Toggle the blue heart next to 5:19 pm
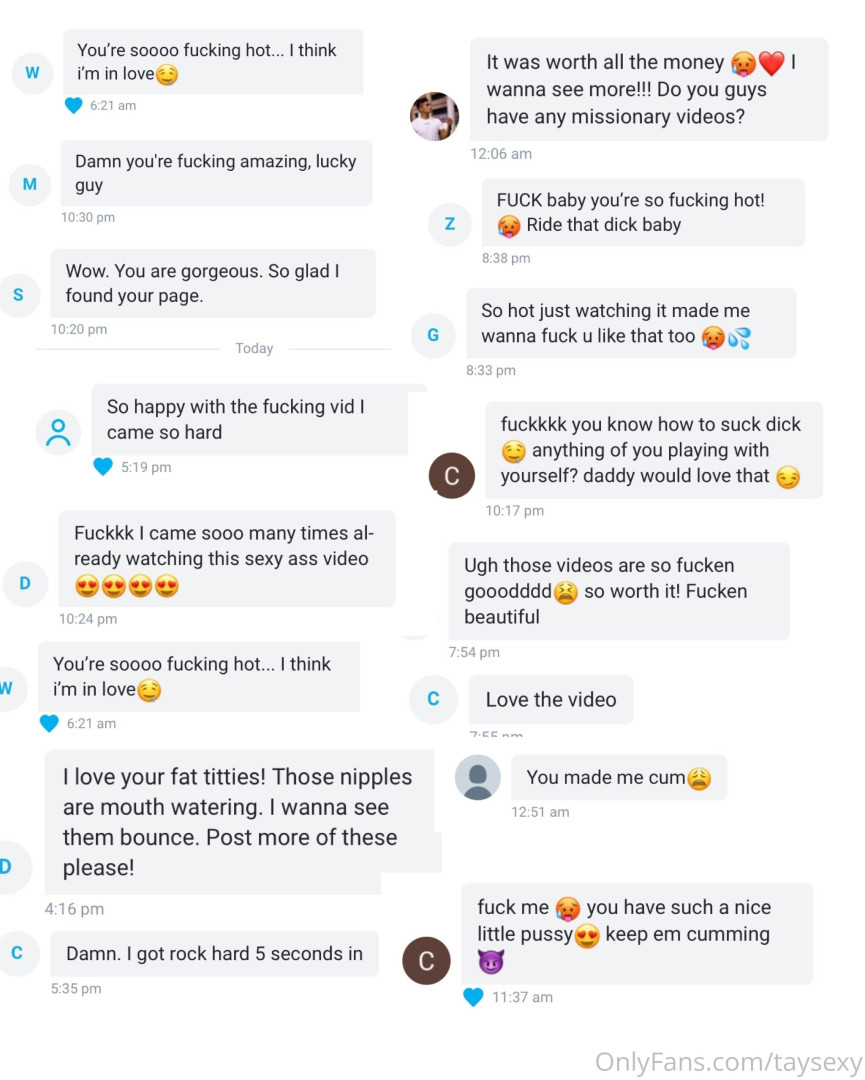This screenshot has width=865, height=1080. 103,467
